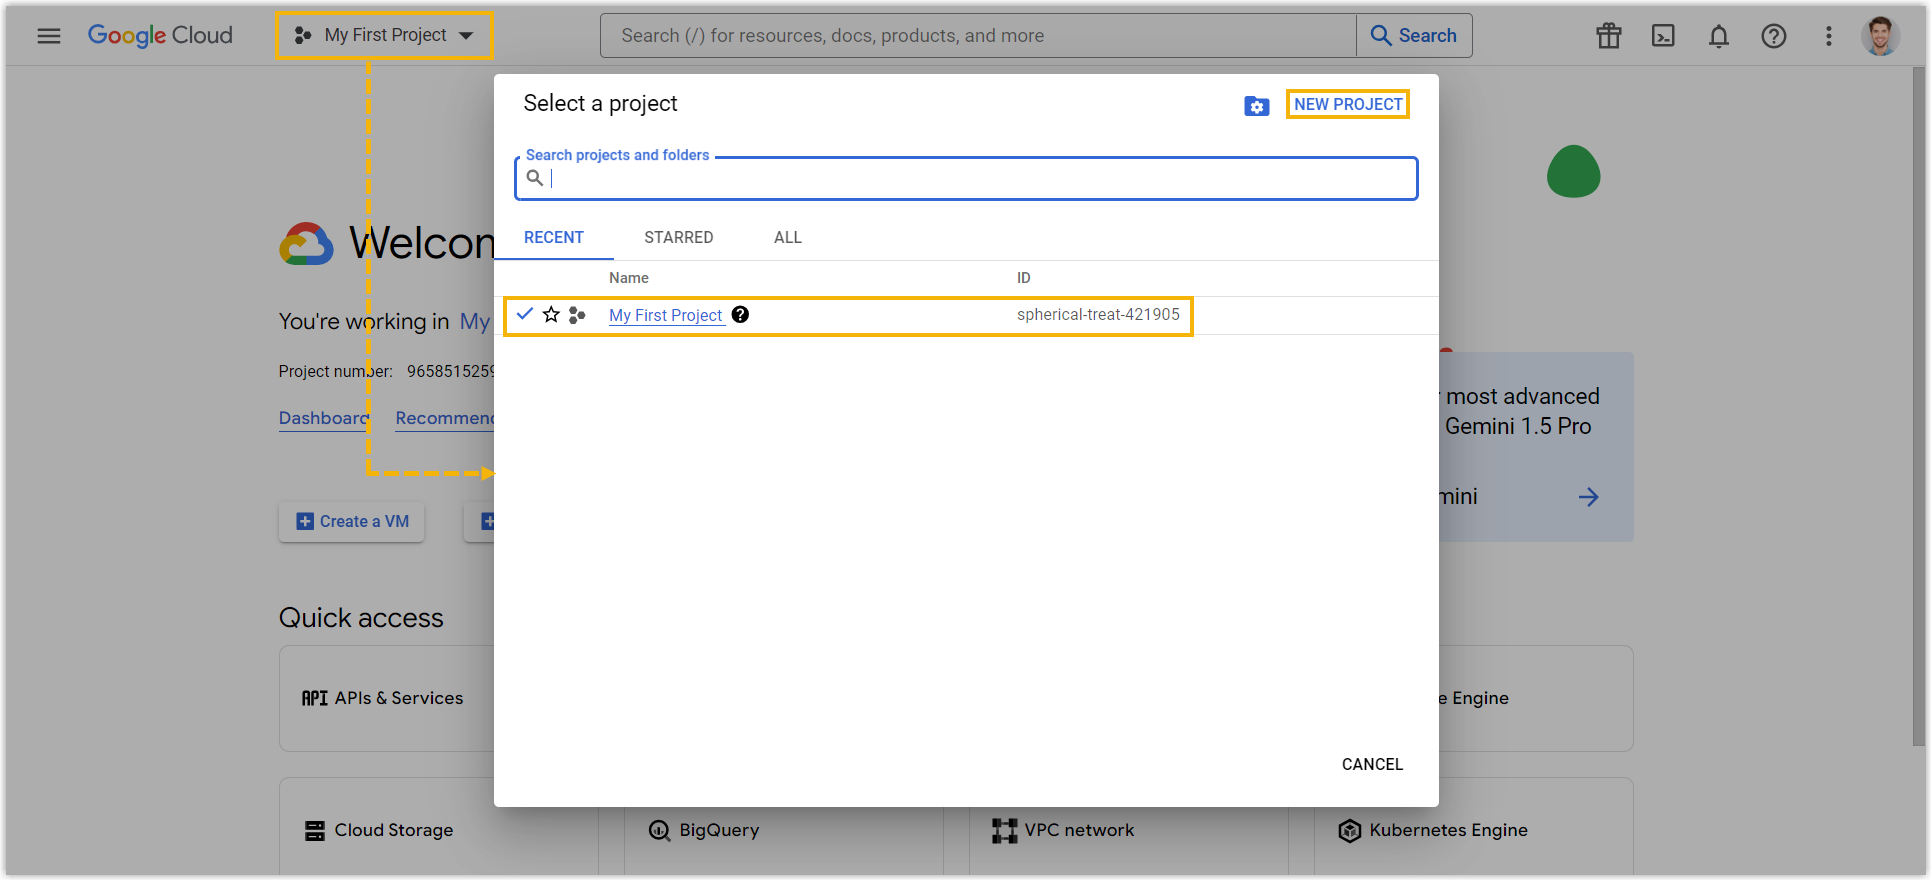Open the help question mark menu
The height and width of the screenshot is (881, 1932).
[x=1773, y=36]
